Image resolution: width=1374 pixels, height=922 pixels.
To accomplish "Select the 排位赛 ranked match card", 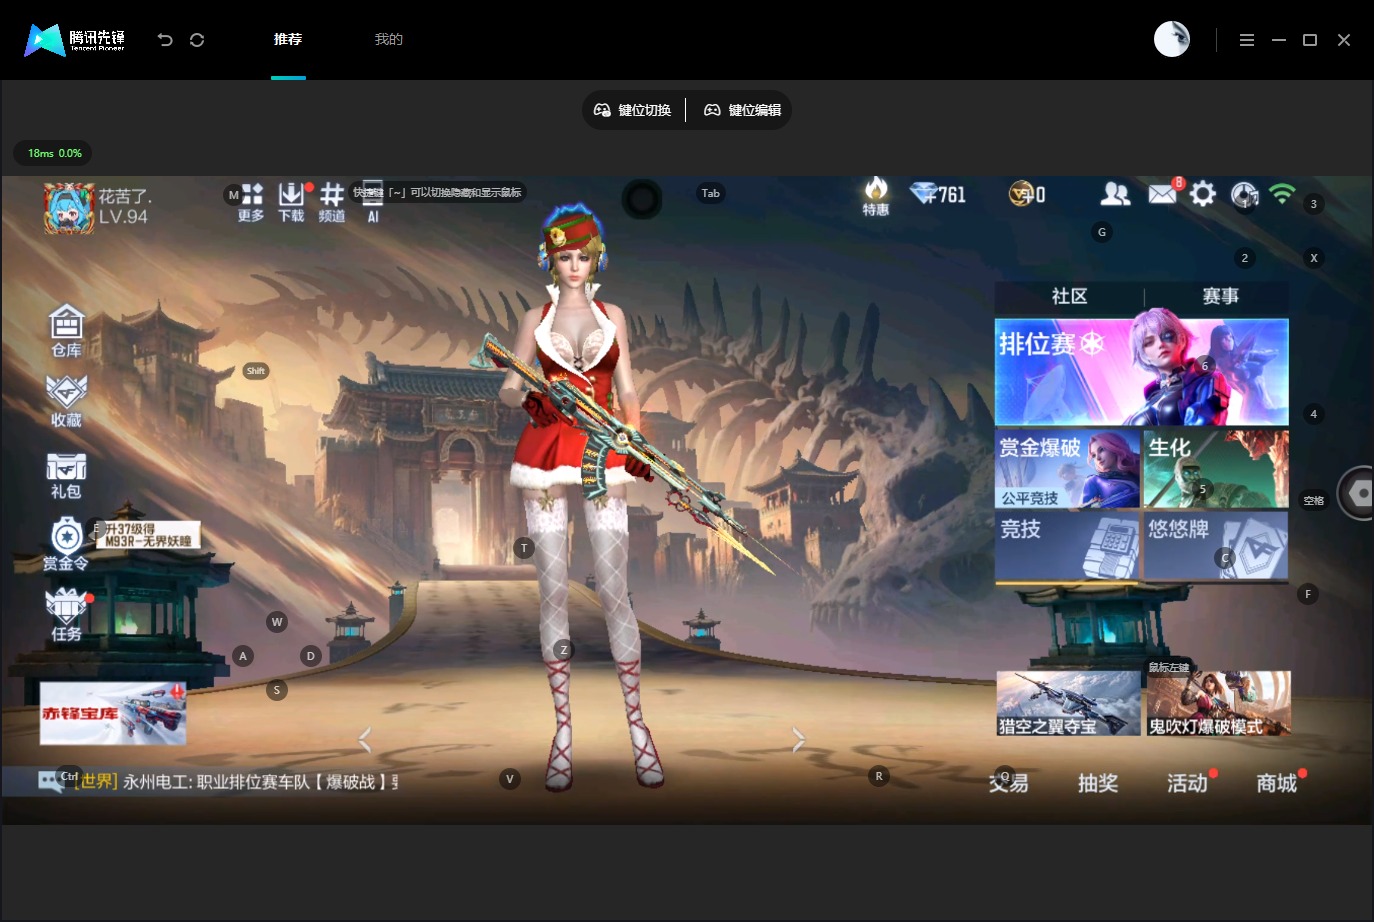I will point(1141,372).
